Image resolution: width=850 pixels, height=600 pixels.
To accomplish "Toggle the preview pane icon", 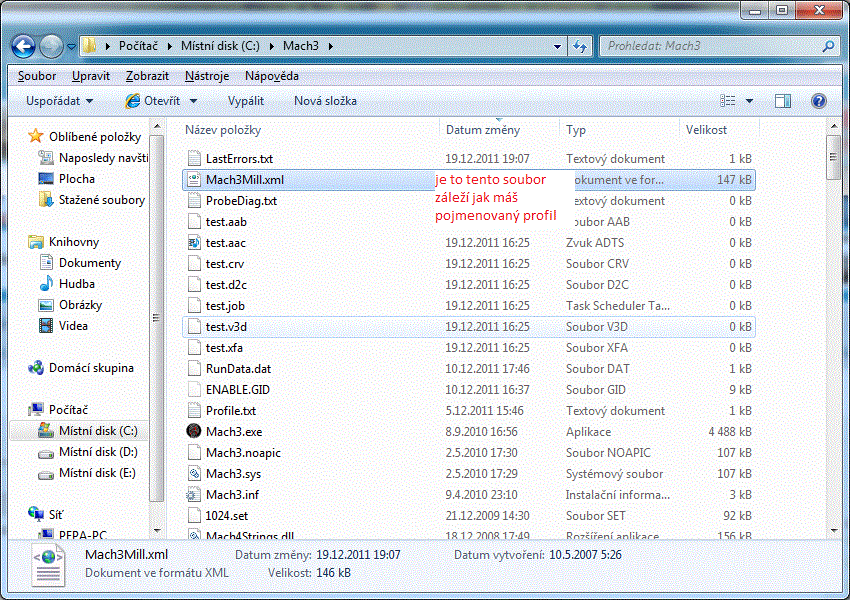I will (783, 101).
